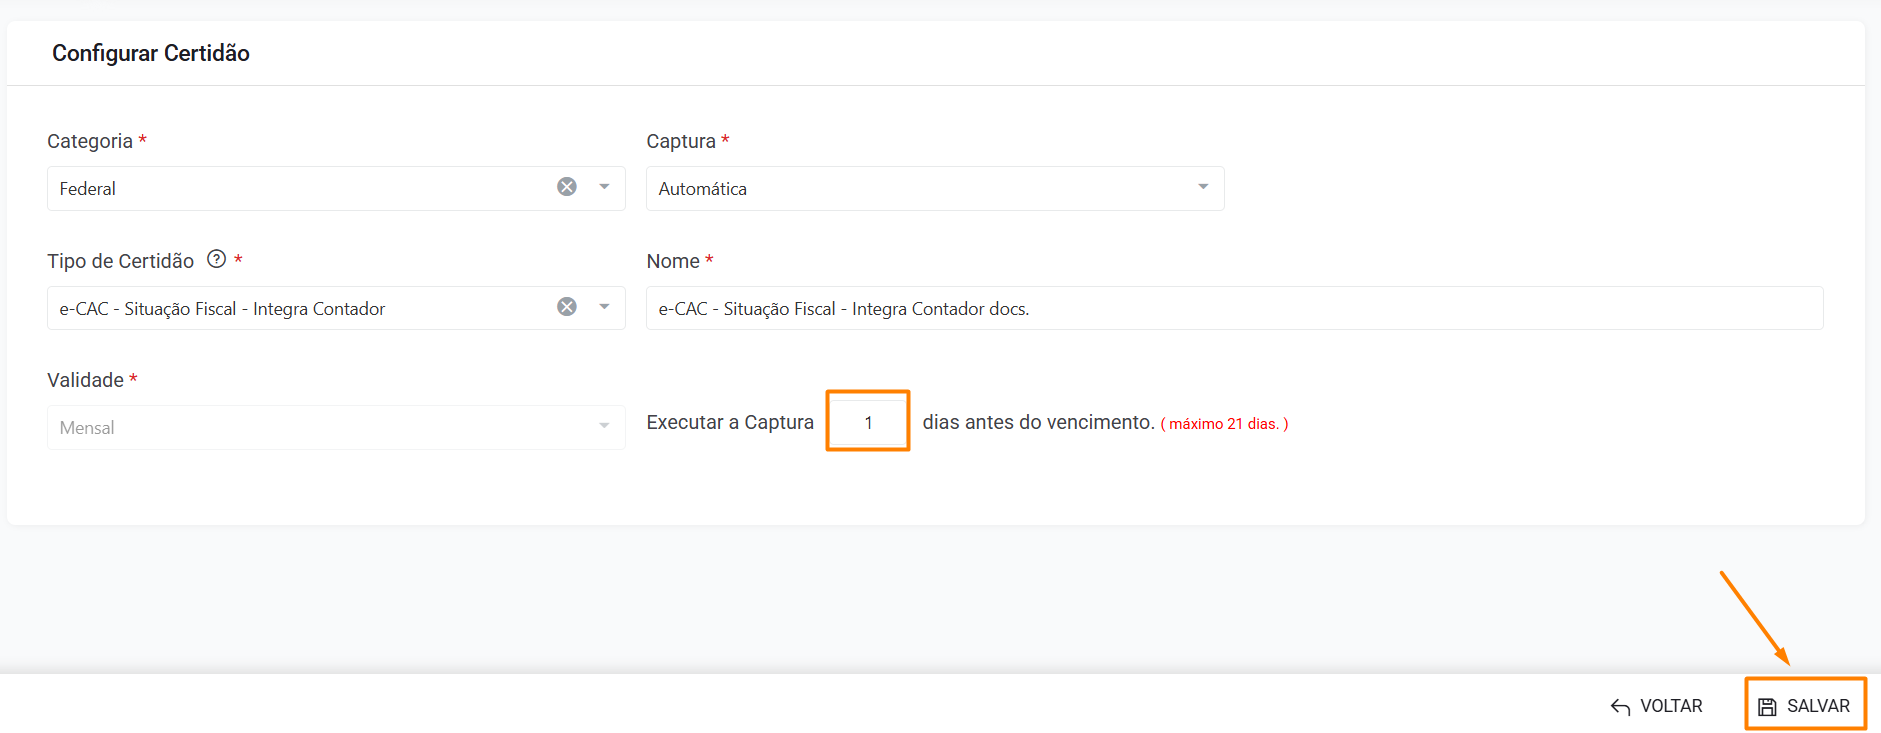Click the Nome text field
1881x733 pixels.
1234,308
